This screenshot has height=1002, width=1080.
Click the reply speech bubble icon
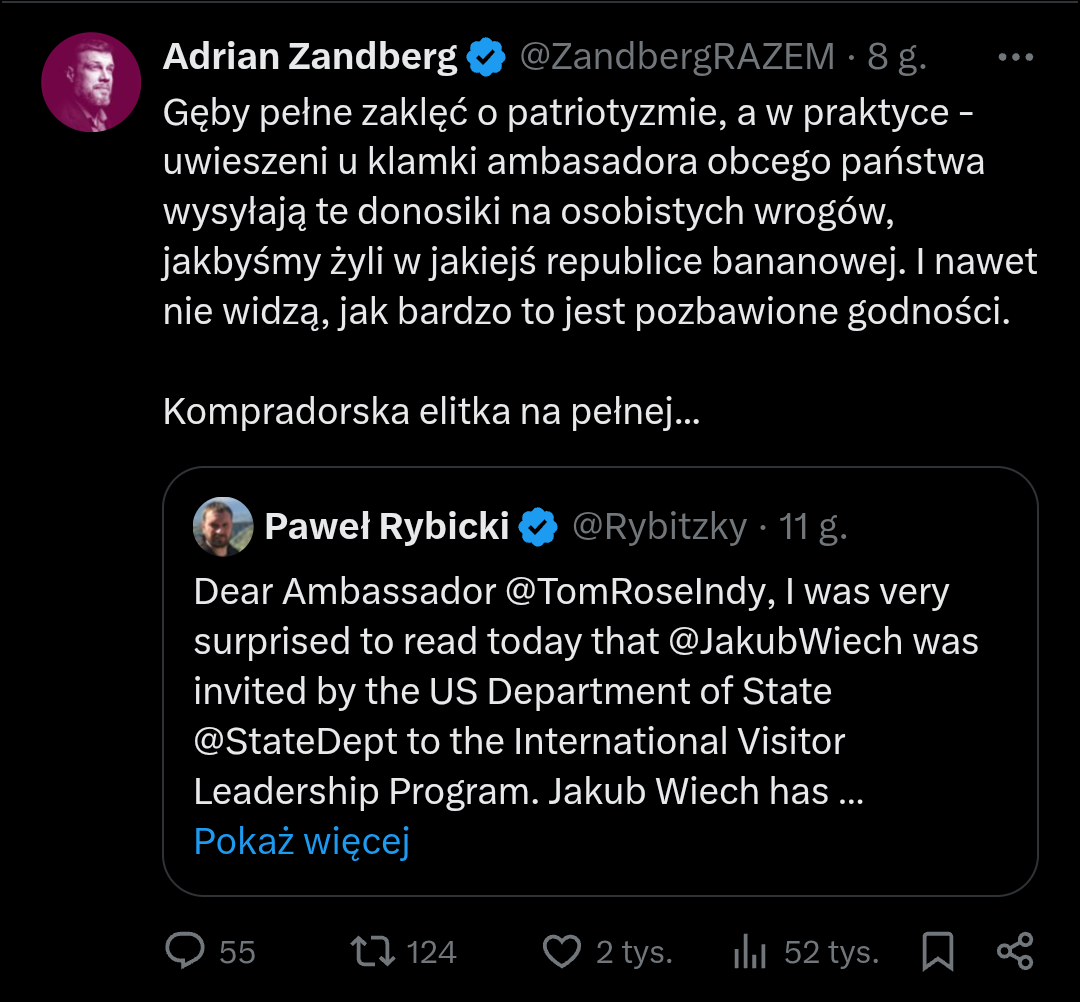coord(185,951)
